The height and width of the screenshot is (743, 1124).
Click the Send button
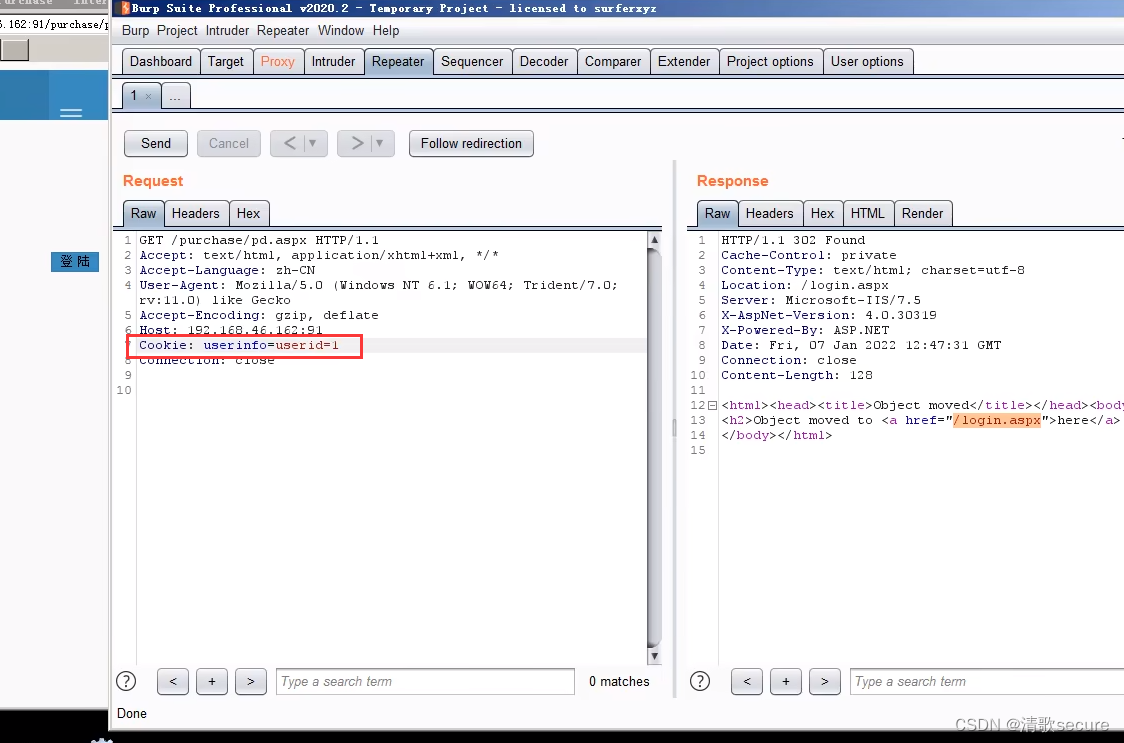click(x=156, y=143)
